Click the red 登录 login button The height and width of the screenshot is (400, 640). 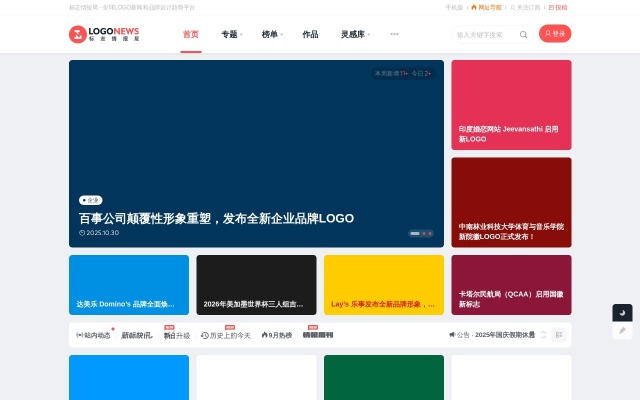555,34
